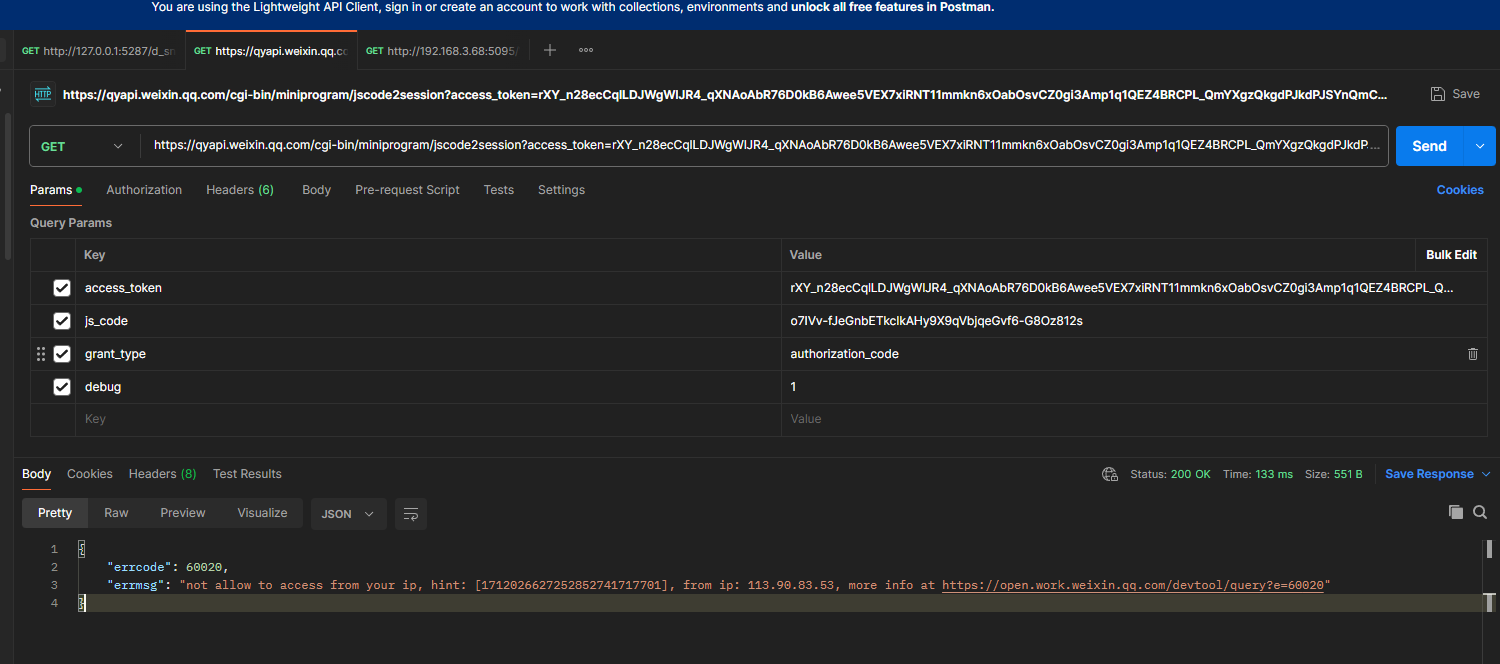Click the Status: 200 OK indicator

tap(1170, 474)
